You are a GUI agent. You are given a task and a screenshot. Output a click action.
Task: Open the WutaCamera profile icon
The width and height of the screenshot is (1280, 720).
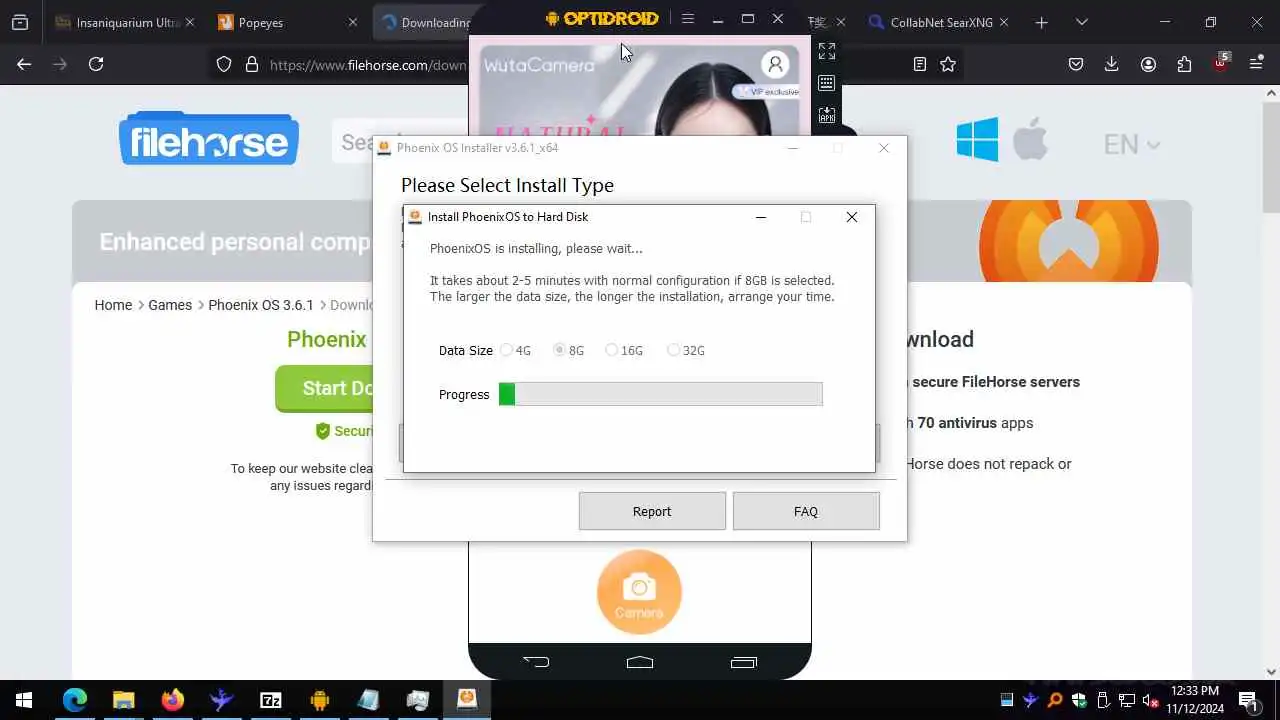[x=775, y=64]
